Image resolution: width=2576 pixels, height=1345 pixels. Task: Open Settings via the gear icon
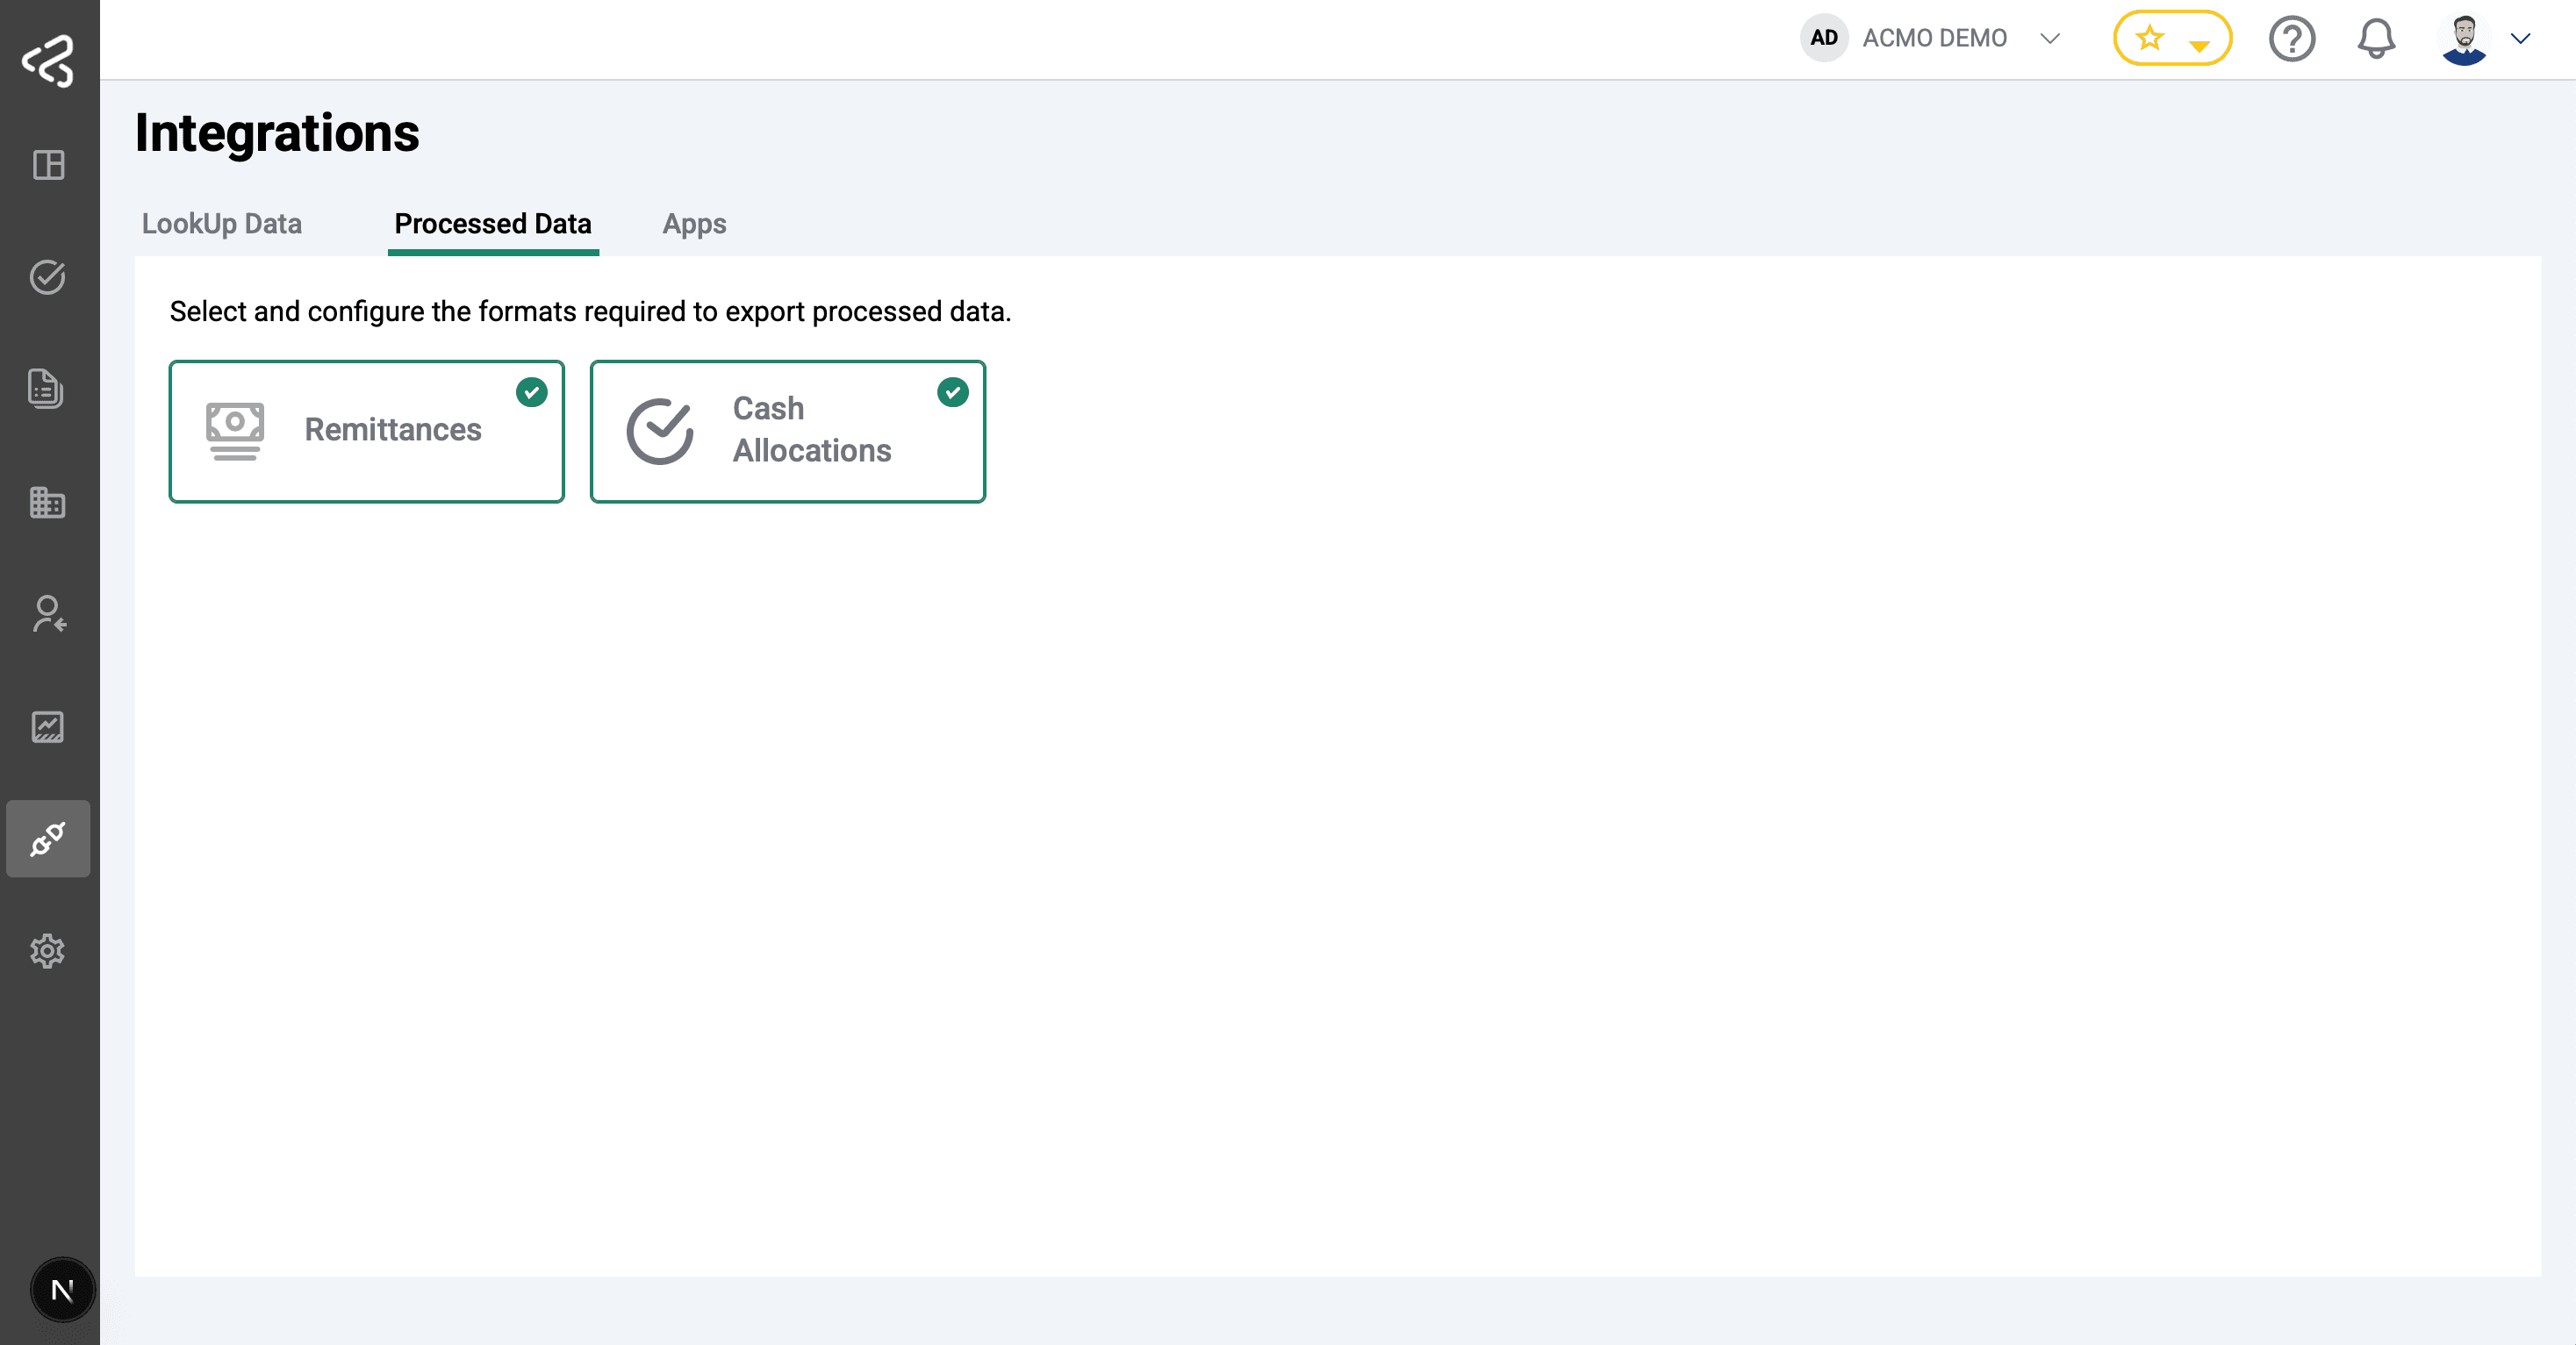(x=47, y=951)
